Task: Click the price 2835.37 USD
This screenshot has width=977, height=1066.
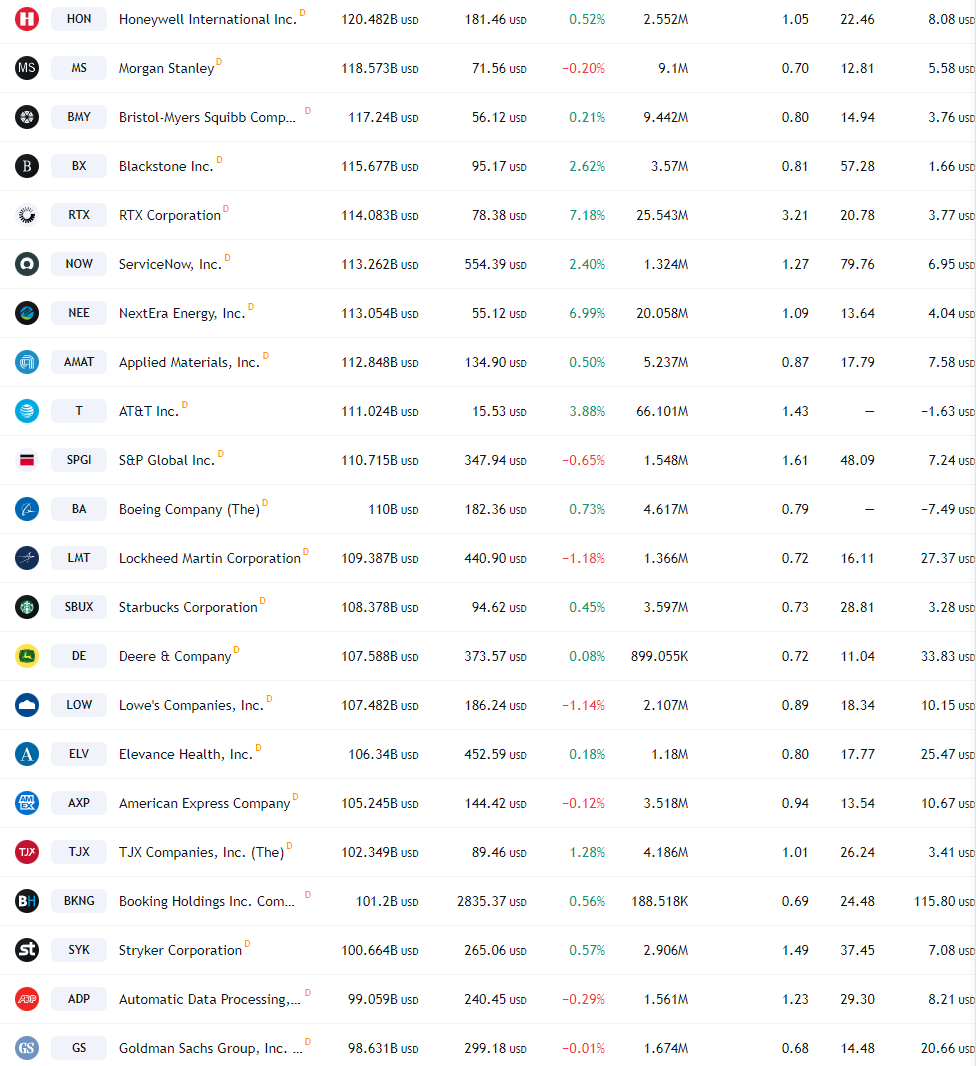Action: point(492,900)
